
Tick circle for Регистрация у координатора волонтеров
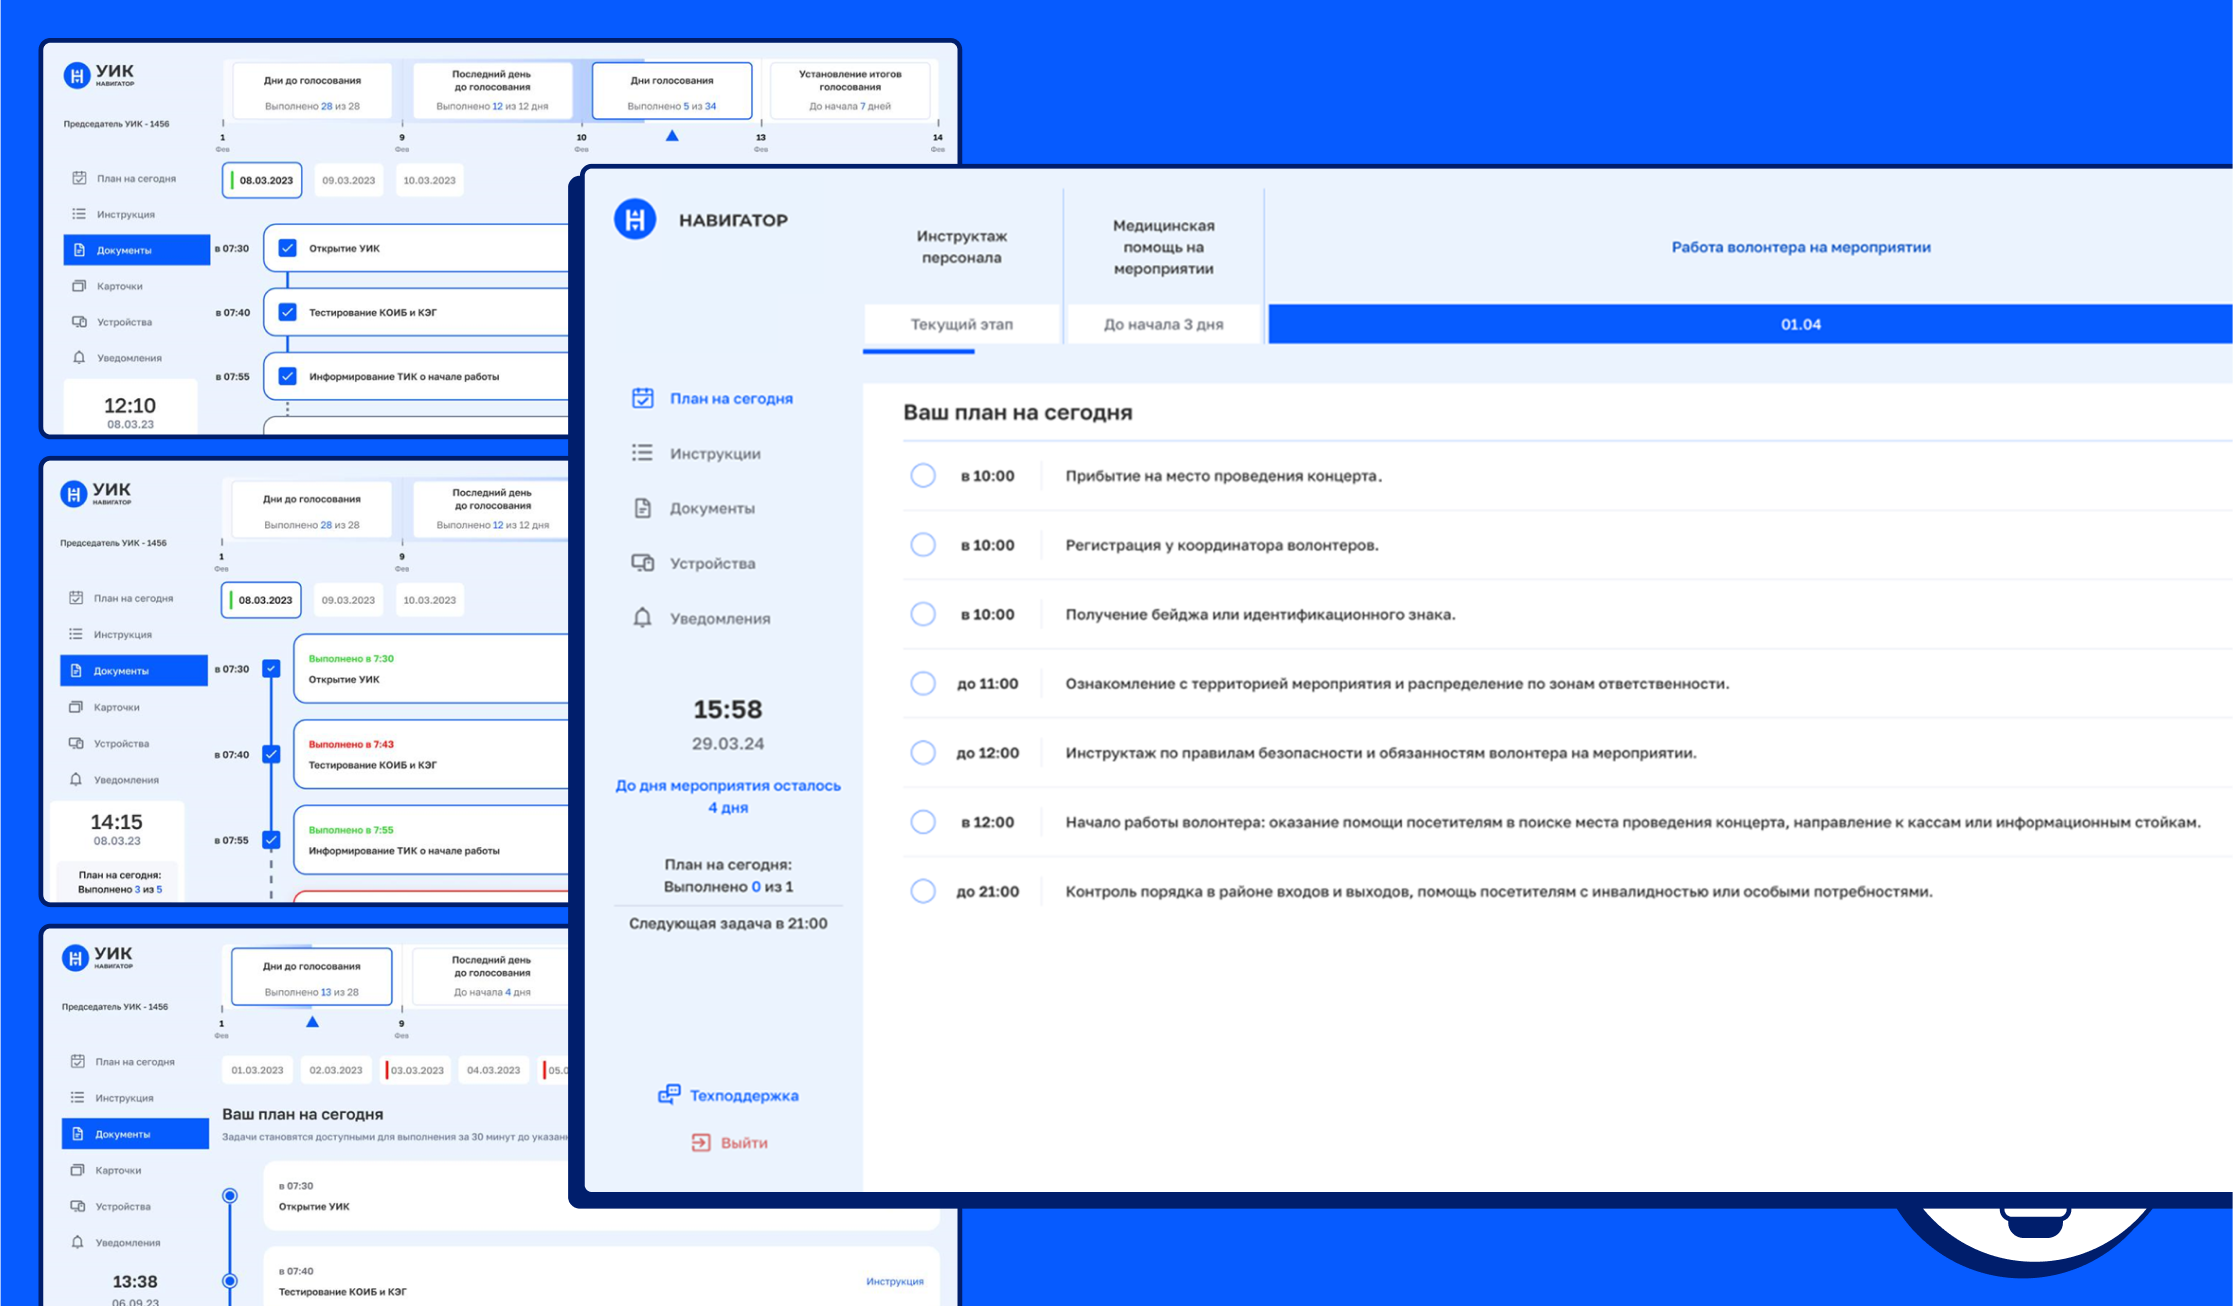923,545
